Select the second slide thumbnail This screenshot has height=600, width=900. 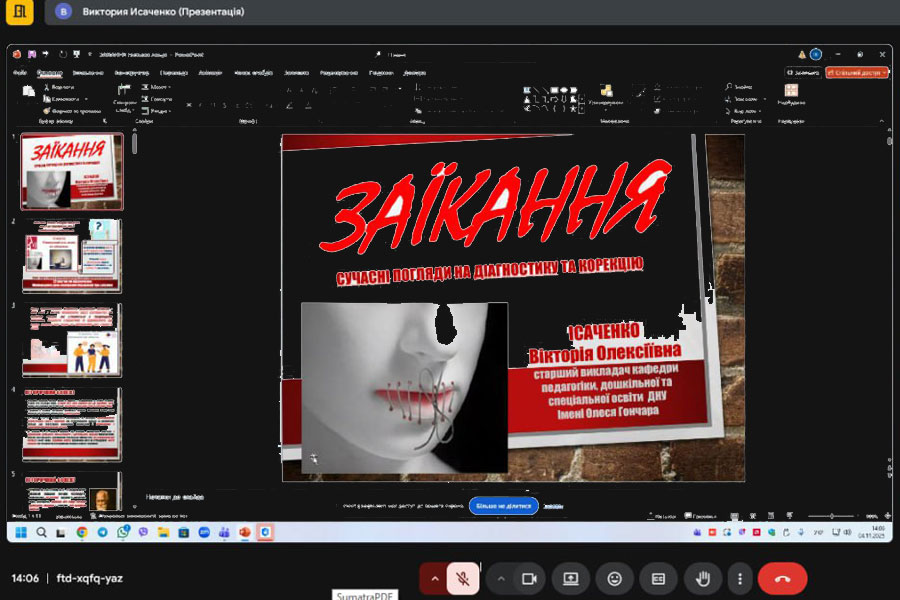[72, 256]
